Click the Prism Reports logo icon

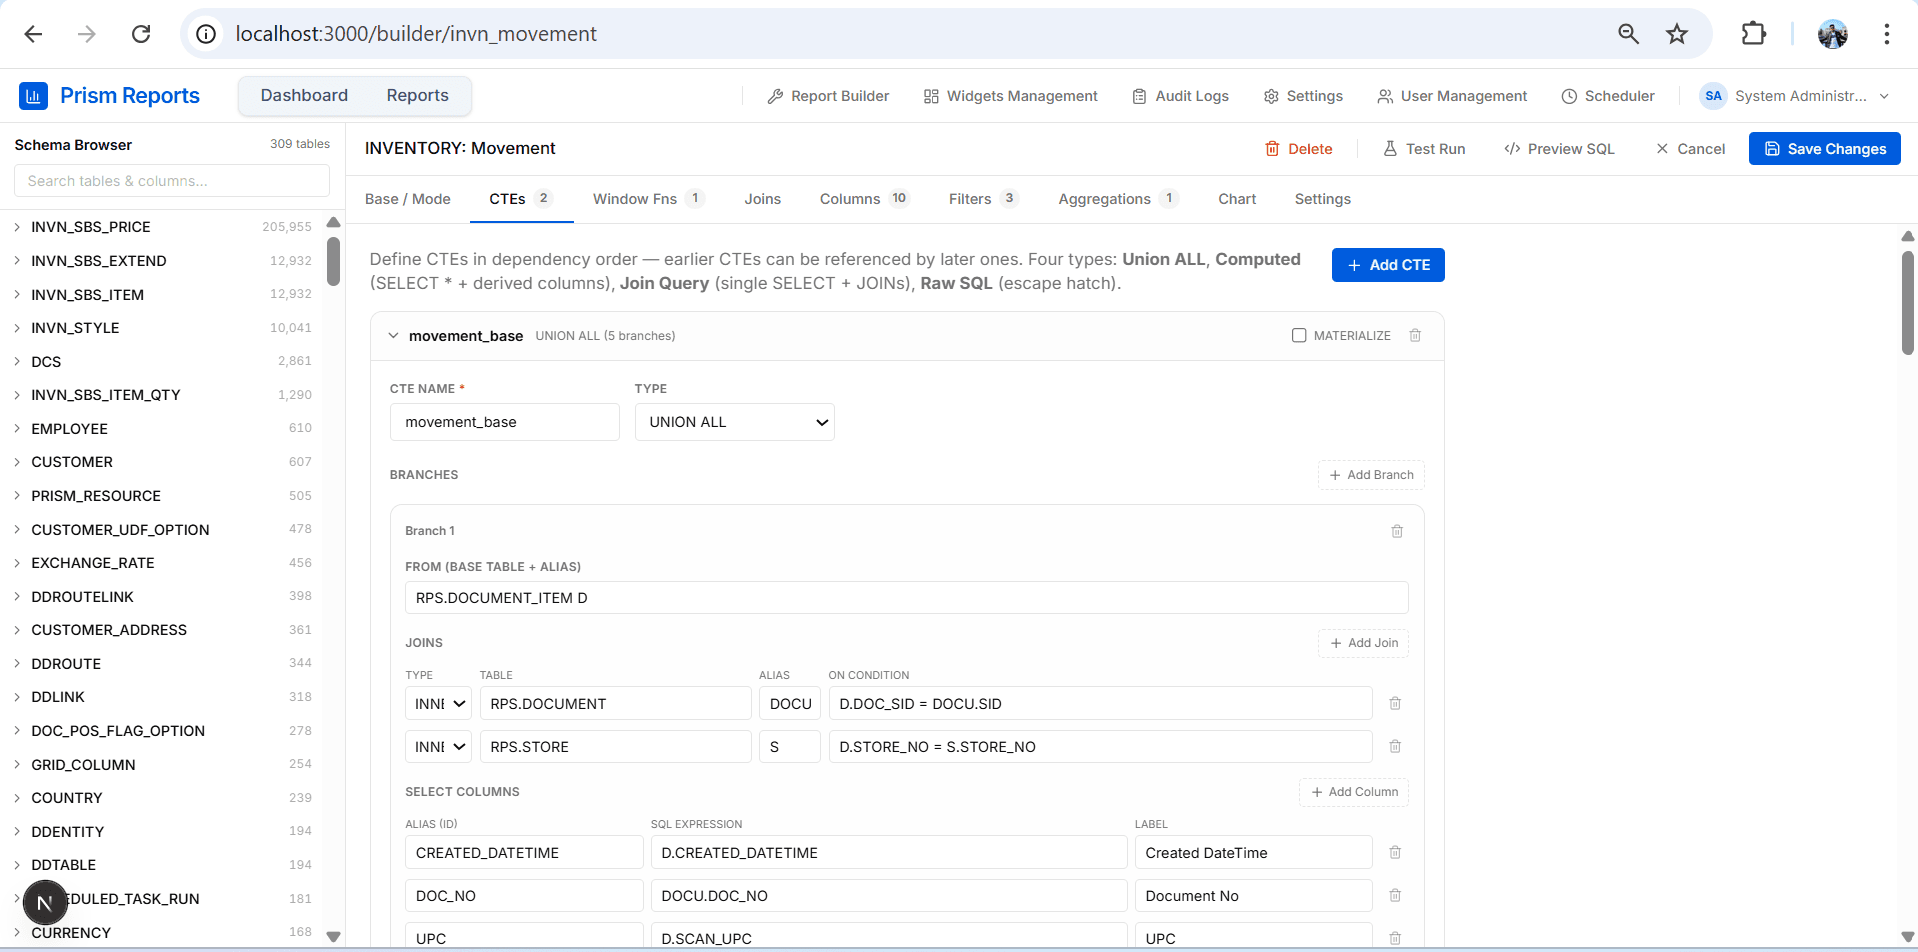point(33,95)
